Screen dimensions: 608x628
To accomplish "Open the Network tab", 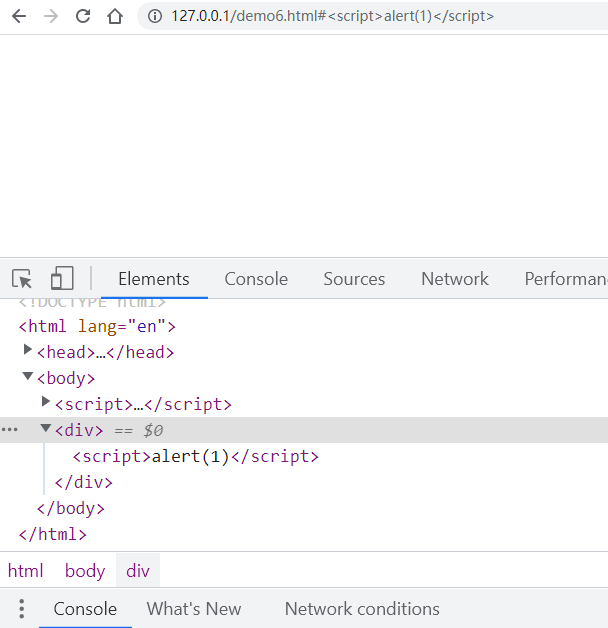I will [455, 279].
